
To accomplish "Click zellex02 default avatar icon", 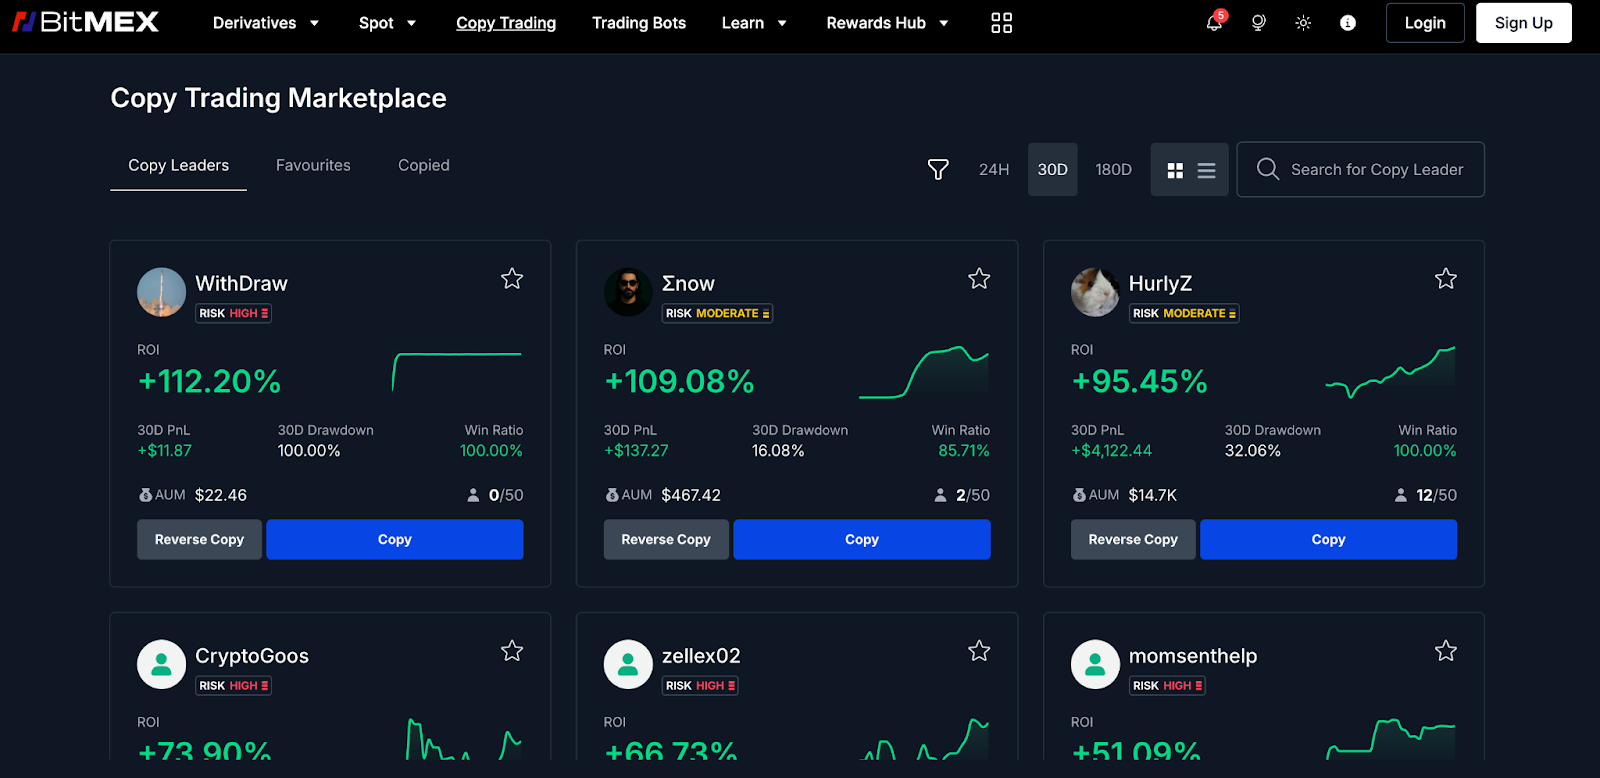I will pos(628,664).
